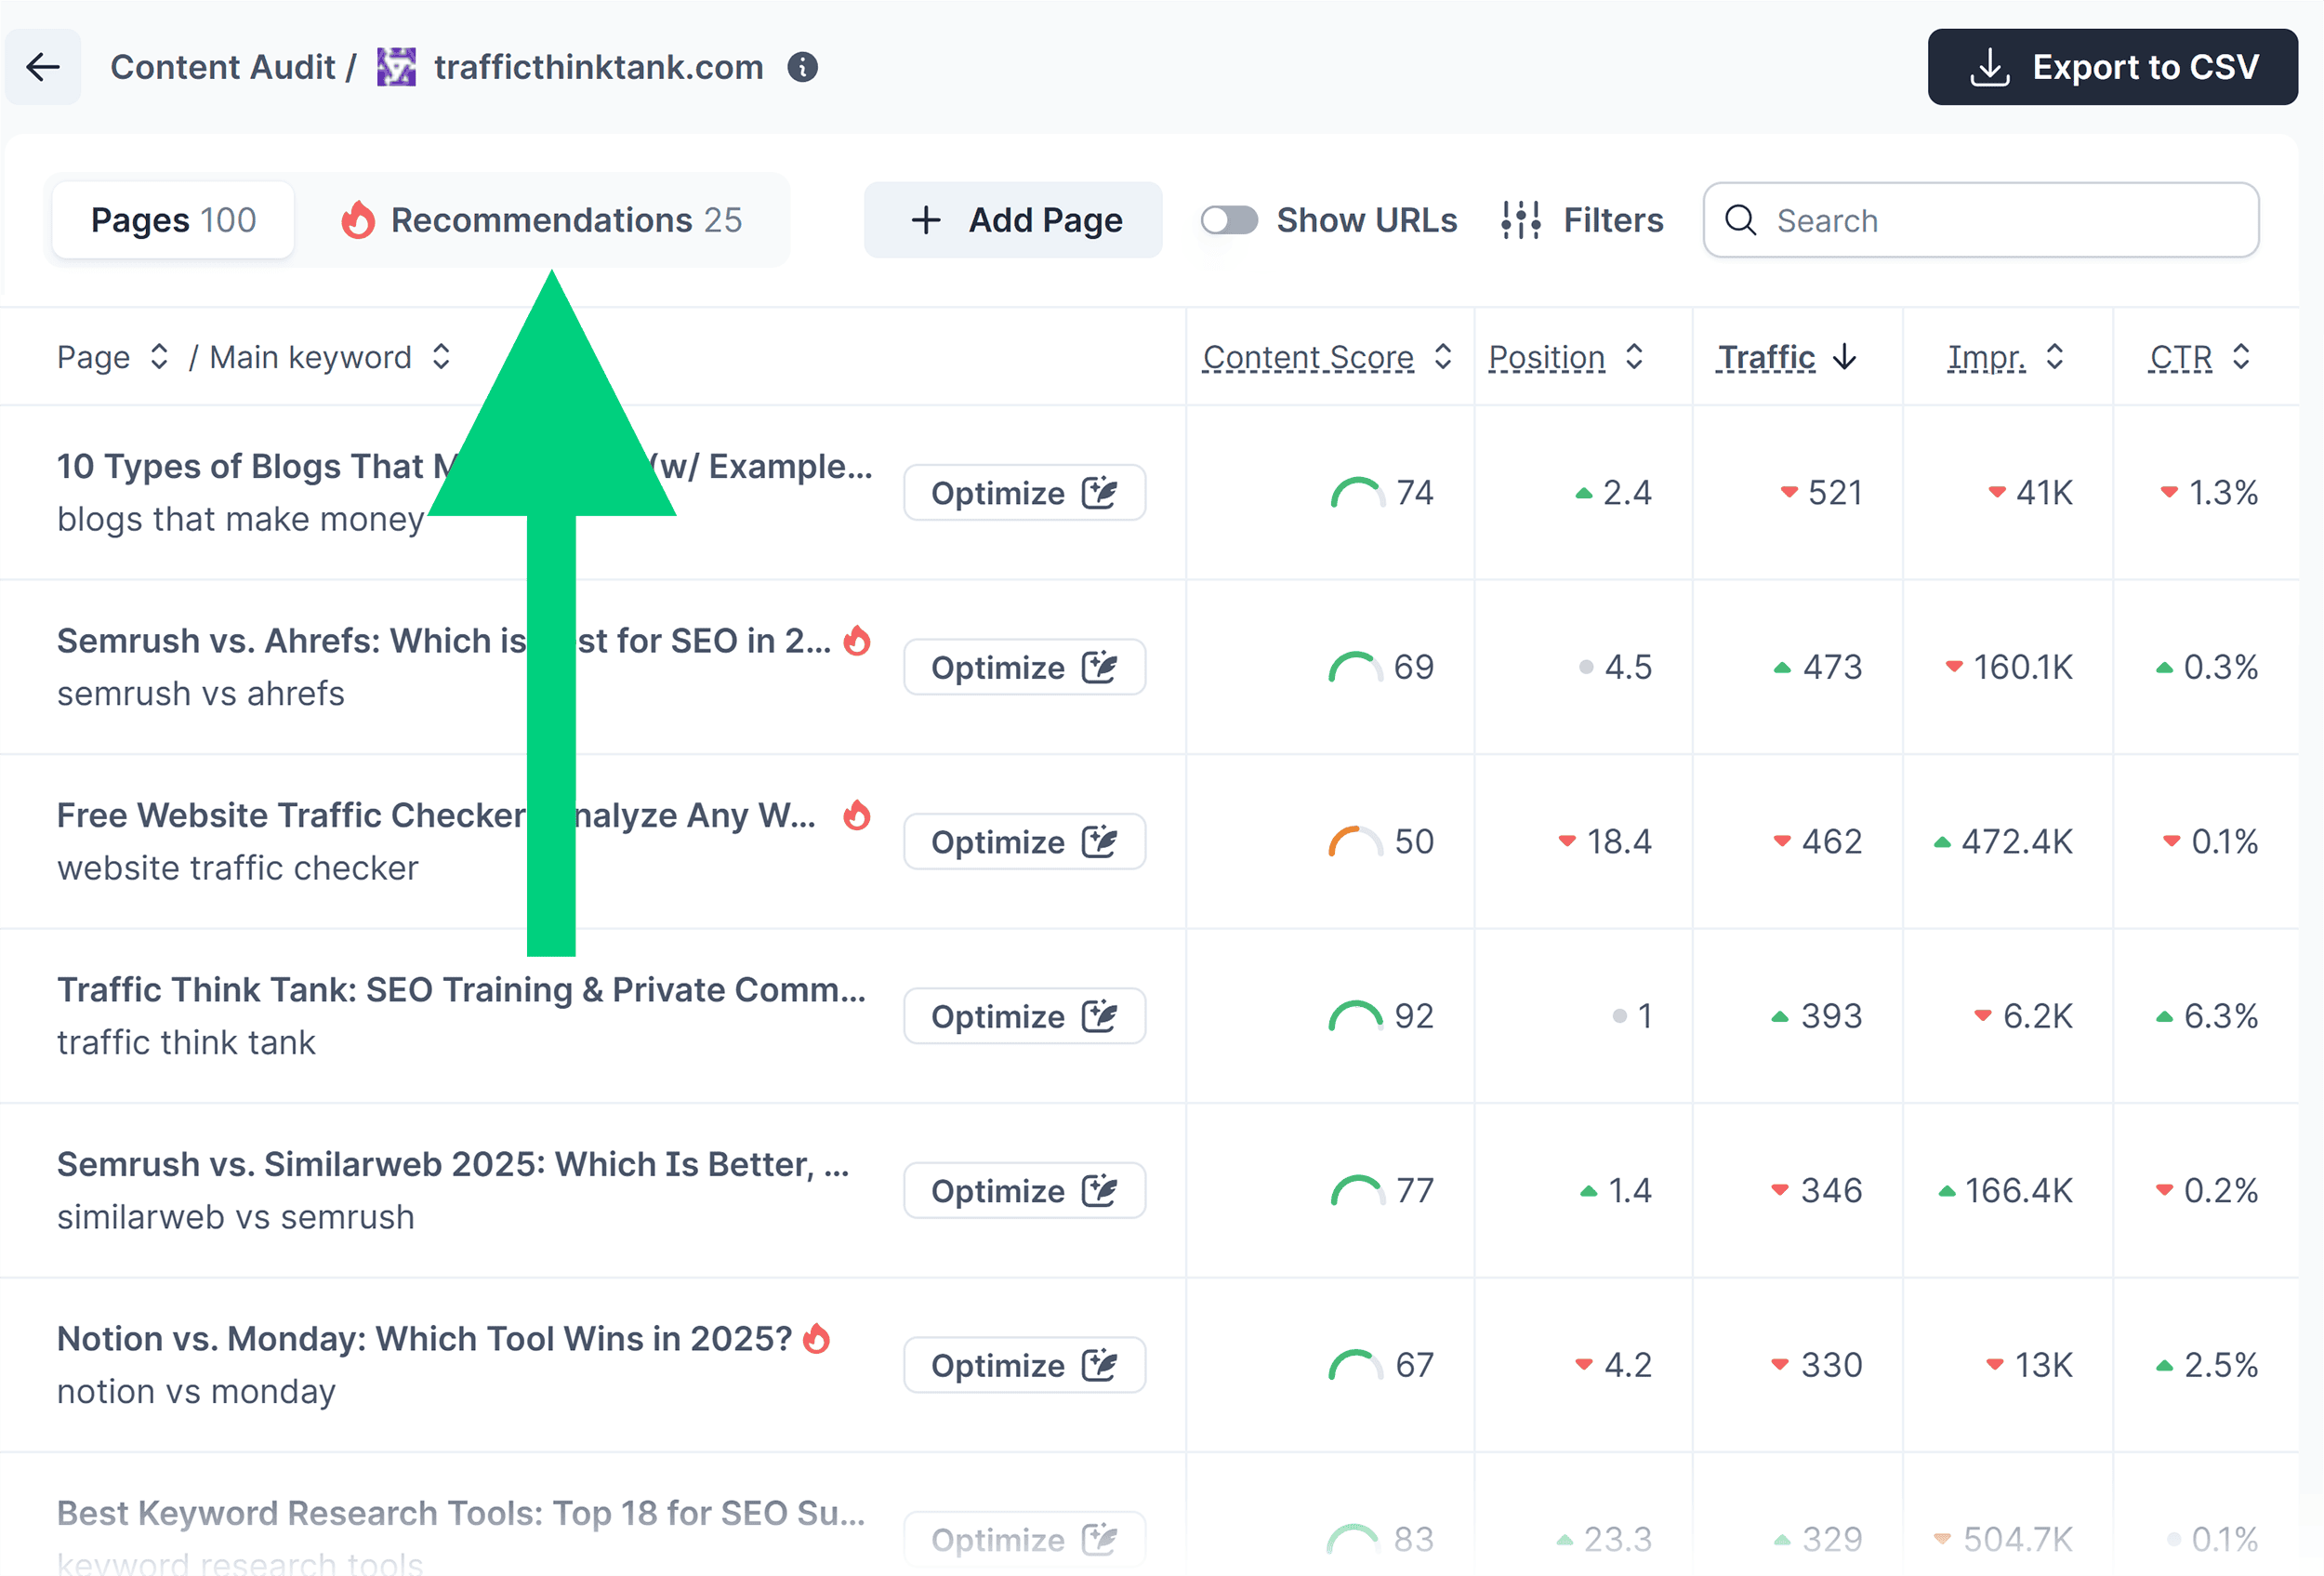Open the Semrush vs. Ahrefs page title
Screen dimensions: 2324x1576
tap(444, 641)
